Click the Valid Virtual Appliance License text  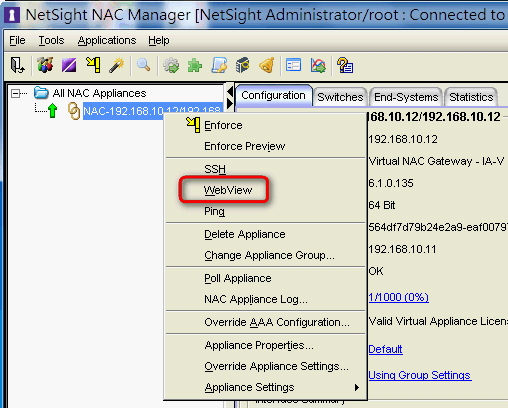(438, 321)
